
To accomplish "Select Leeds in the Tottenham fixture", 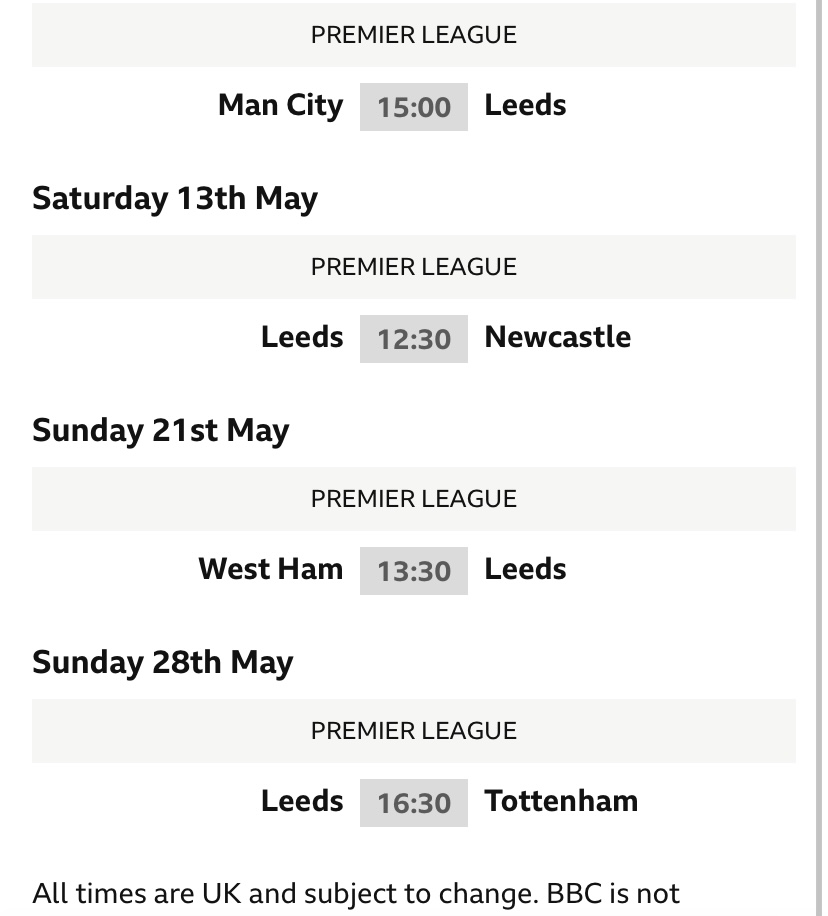I will coord(302,801).
